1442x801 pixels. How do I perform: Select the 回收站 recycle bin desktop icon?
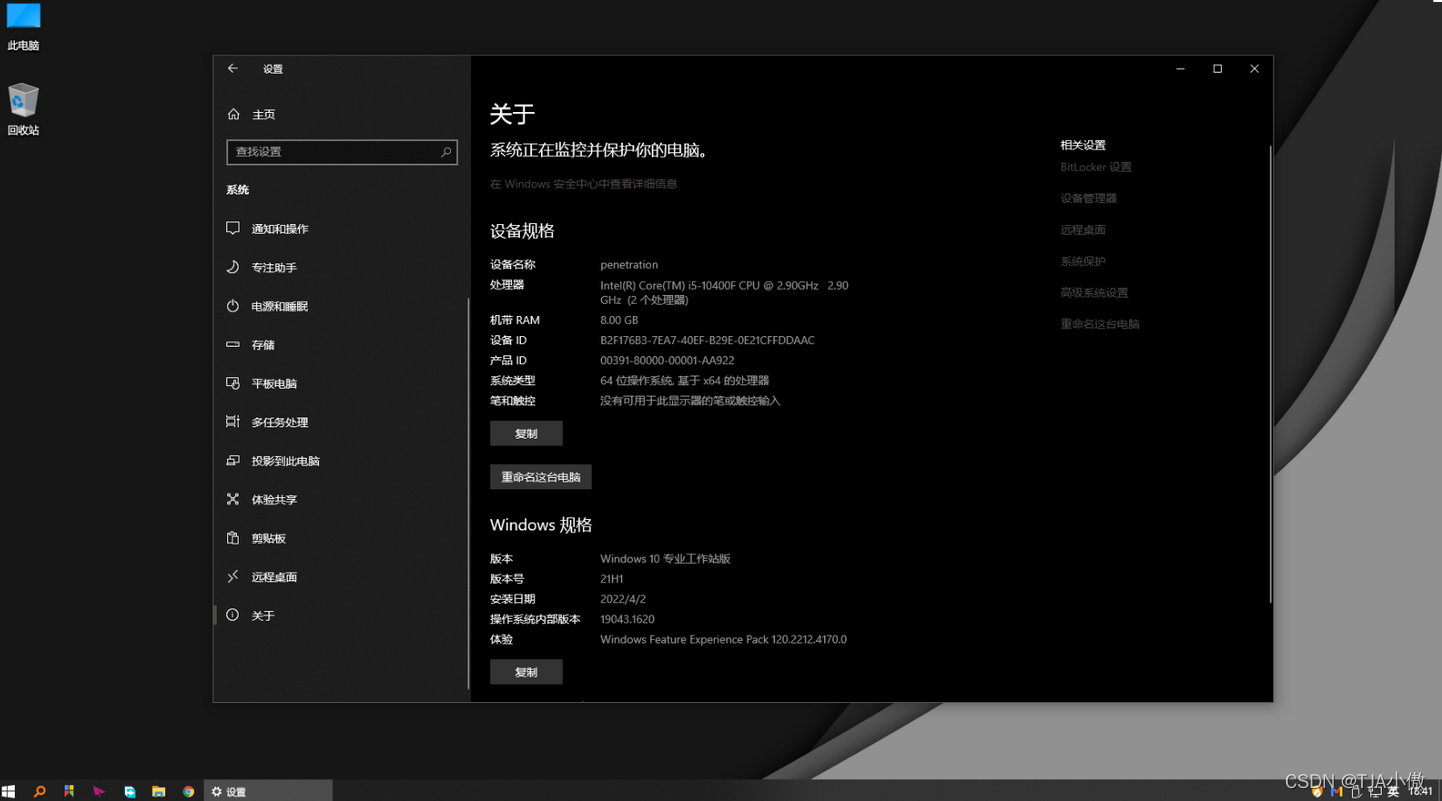23,110
